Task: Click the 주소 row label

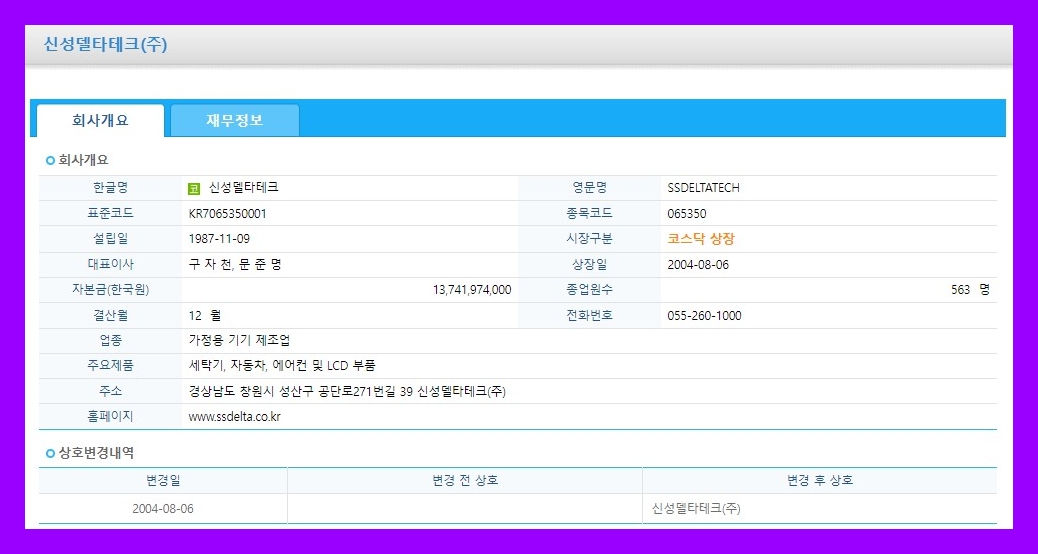Action: (110, 392)
